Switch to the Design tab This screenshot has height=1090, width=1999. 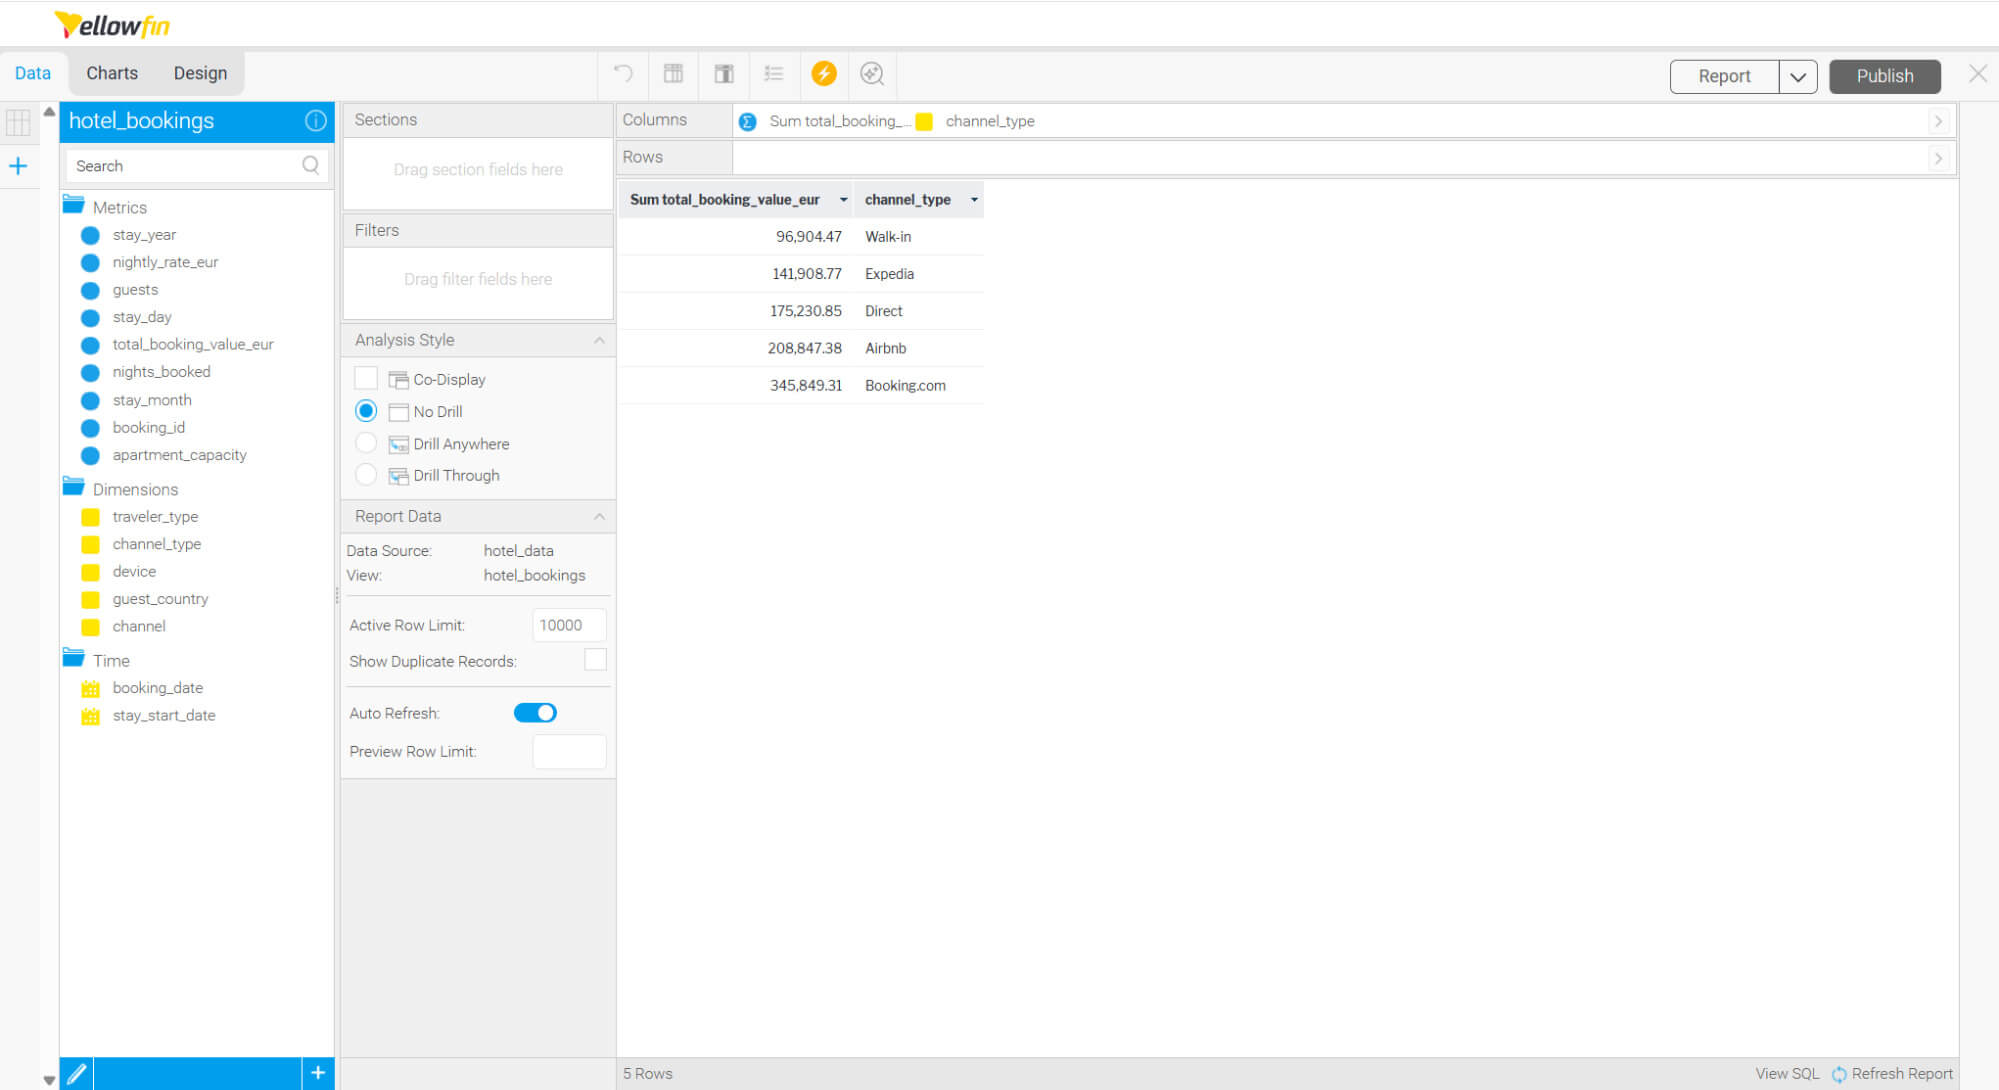point(200,72)
